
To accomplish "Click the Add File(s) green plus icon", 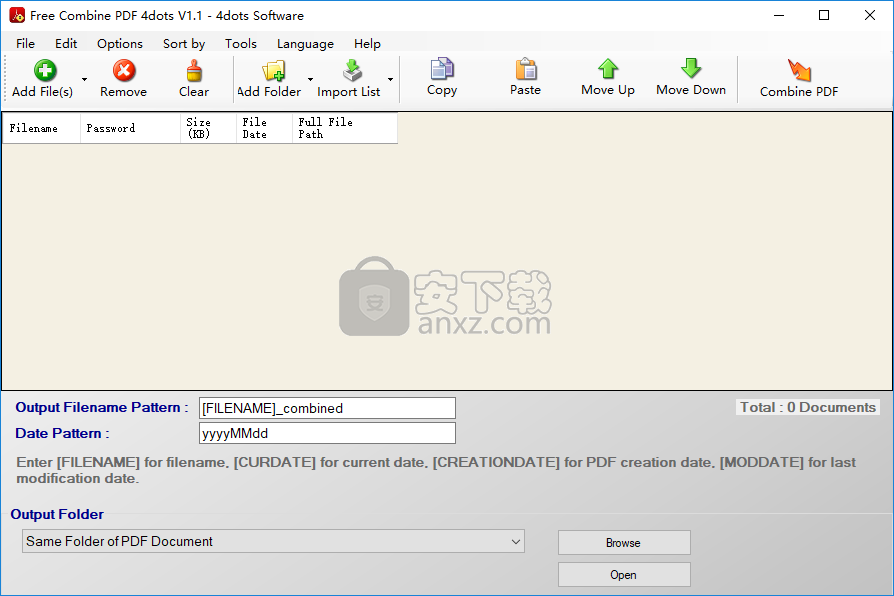I will click(45, 70).
